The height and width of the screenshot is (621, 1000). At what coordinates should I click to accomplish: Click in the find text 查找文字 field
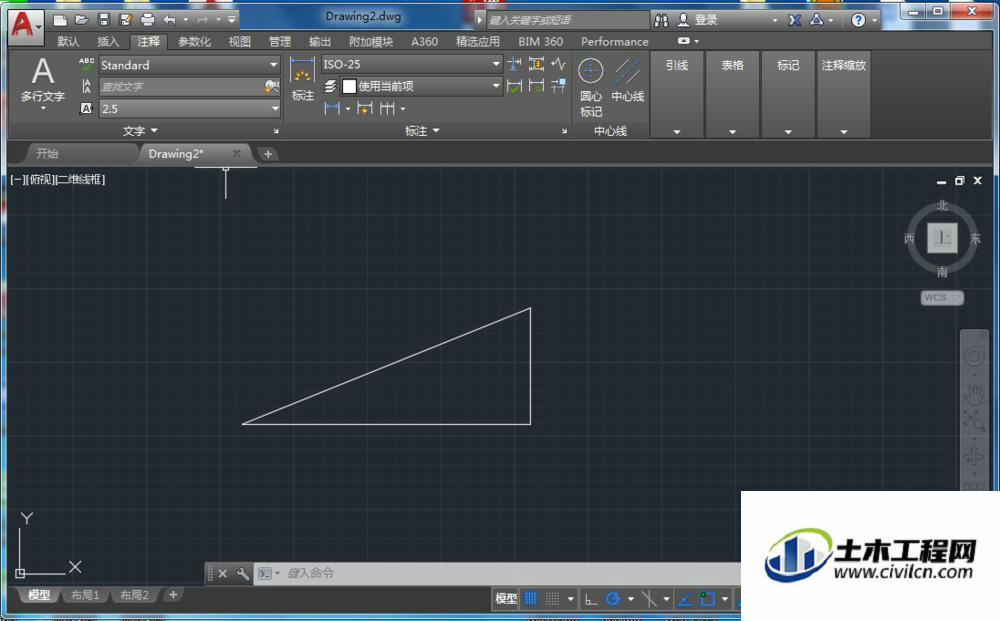point(180,86)
